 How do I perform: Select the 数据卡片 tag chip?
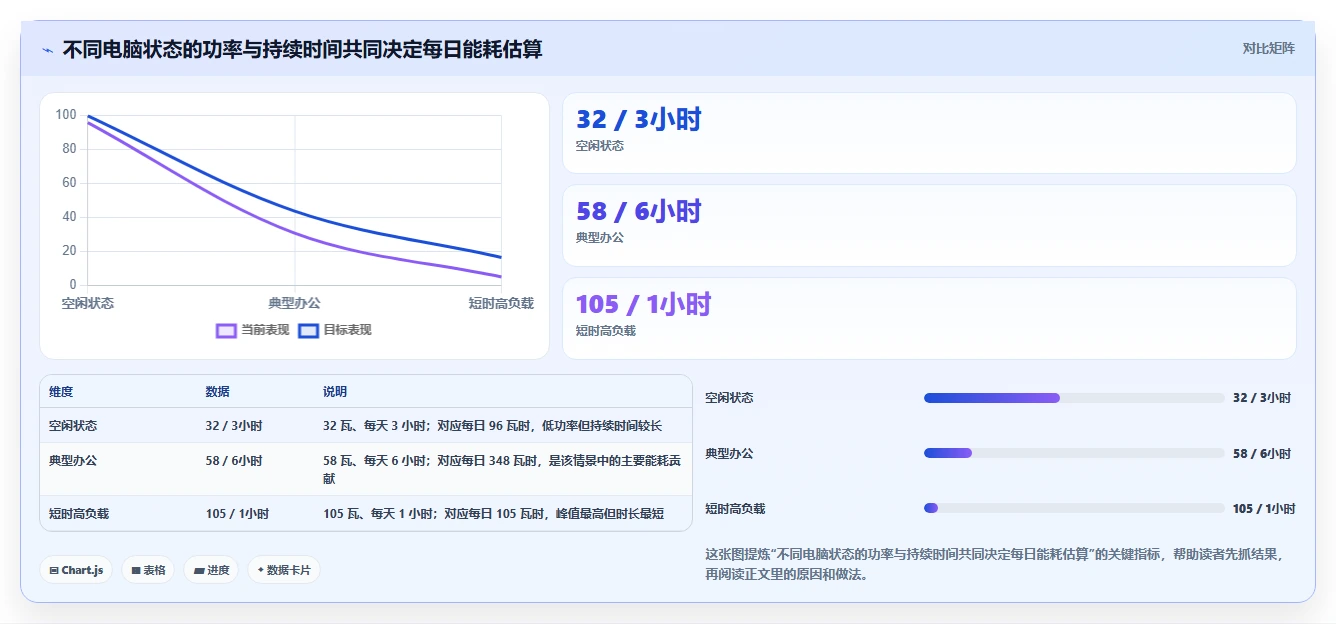(284, 570)
